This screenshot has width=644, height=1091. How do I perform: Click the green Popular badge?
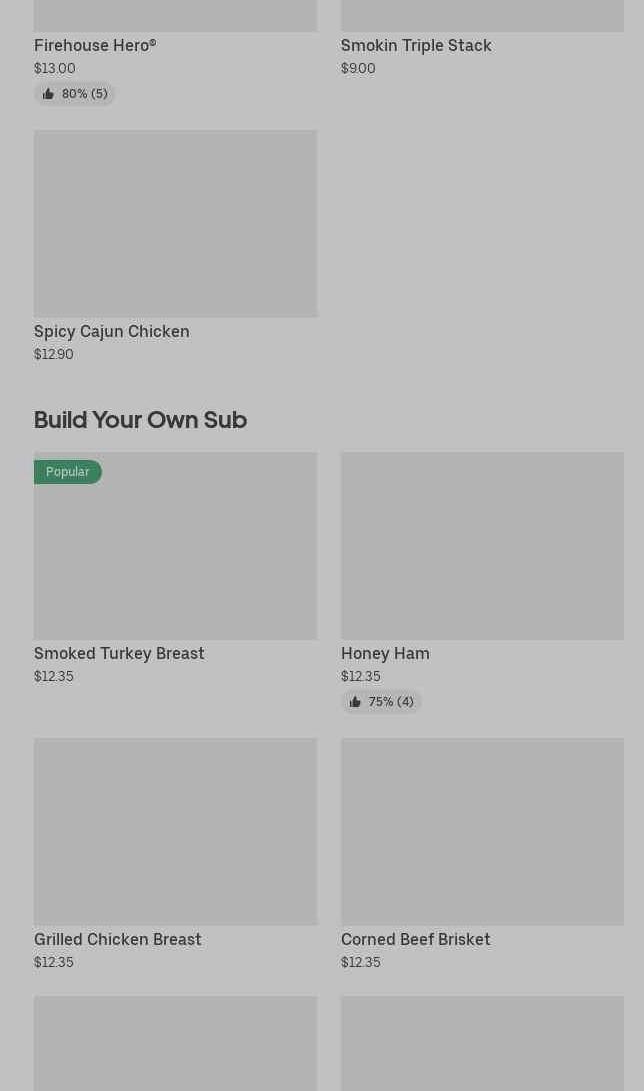(x=67, y=471)
